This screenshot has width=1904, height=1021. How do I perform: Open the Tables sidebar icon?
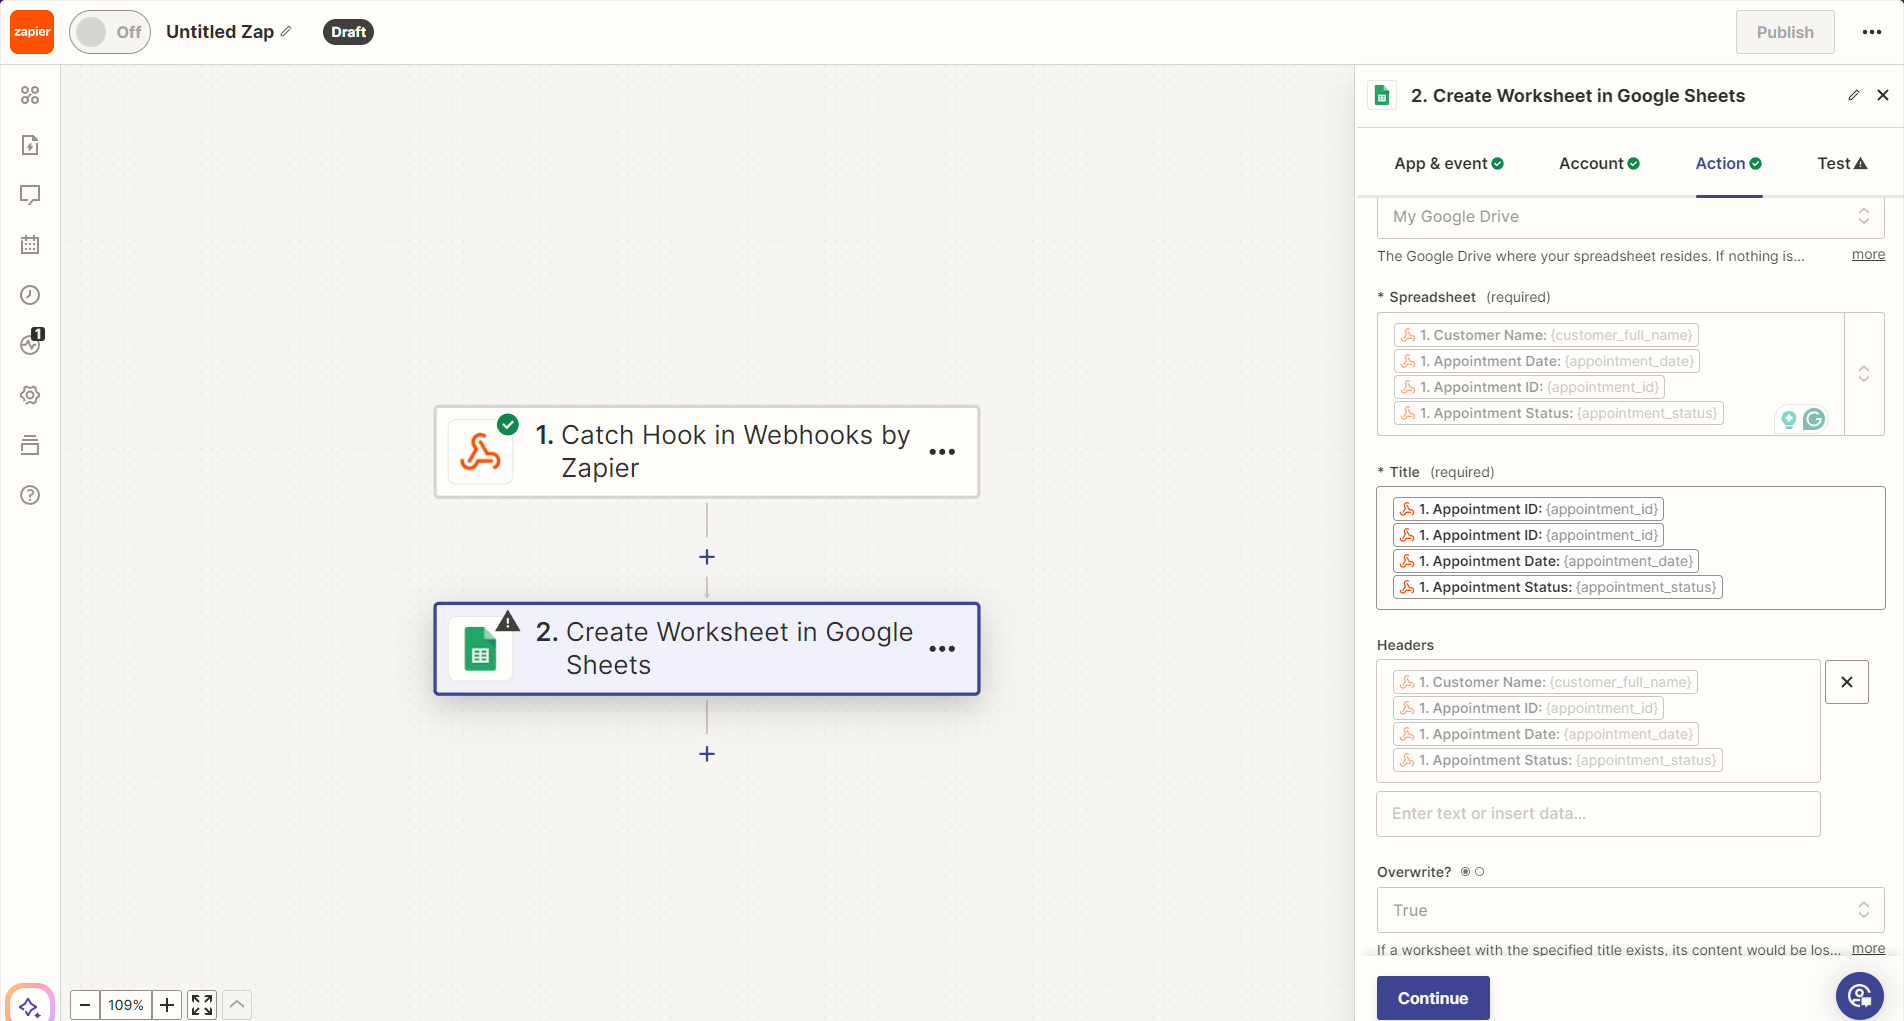click(30, 445)
